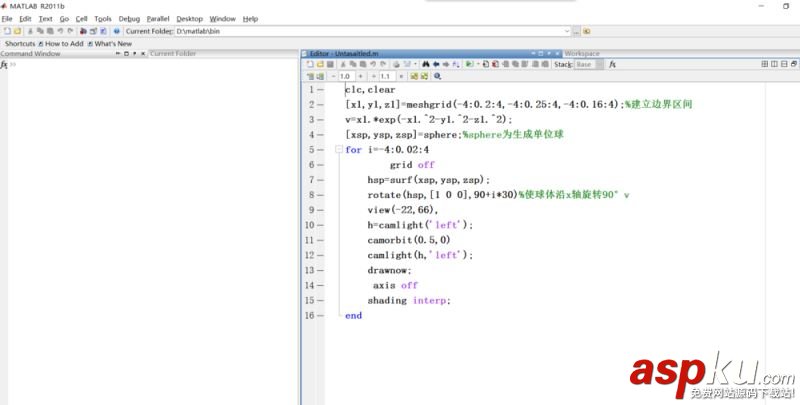Open the Tools menu
This screenshot has width=800, height=405.
(103, 19)
